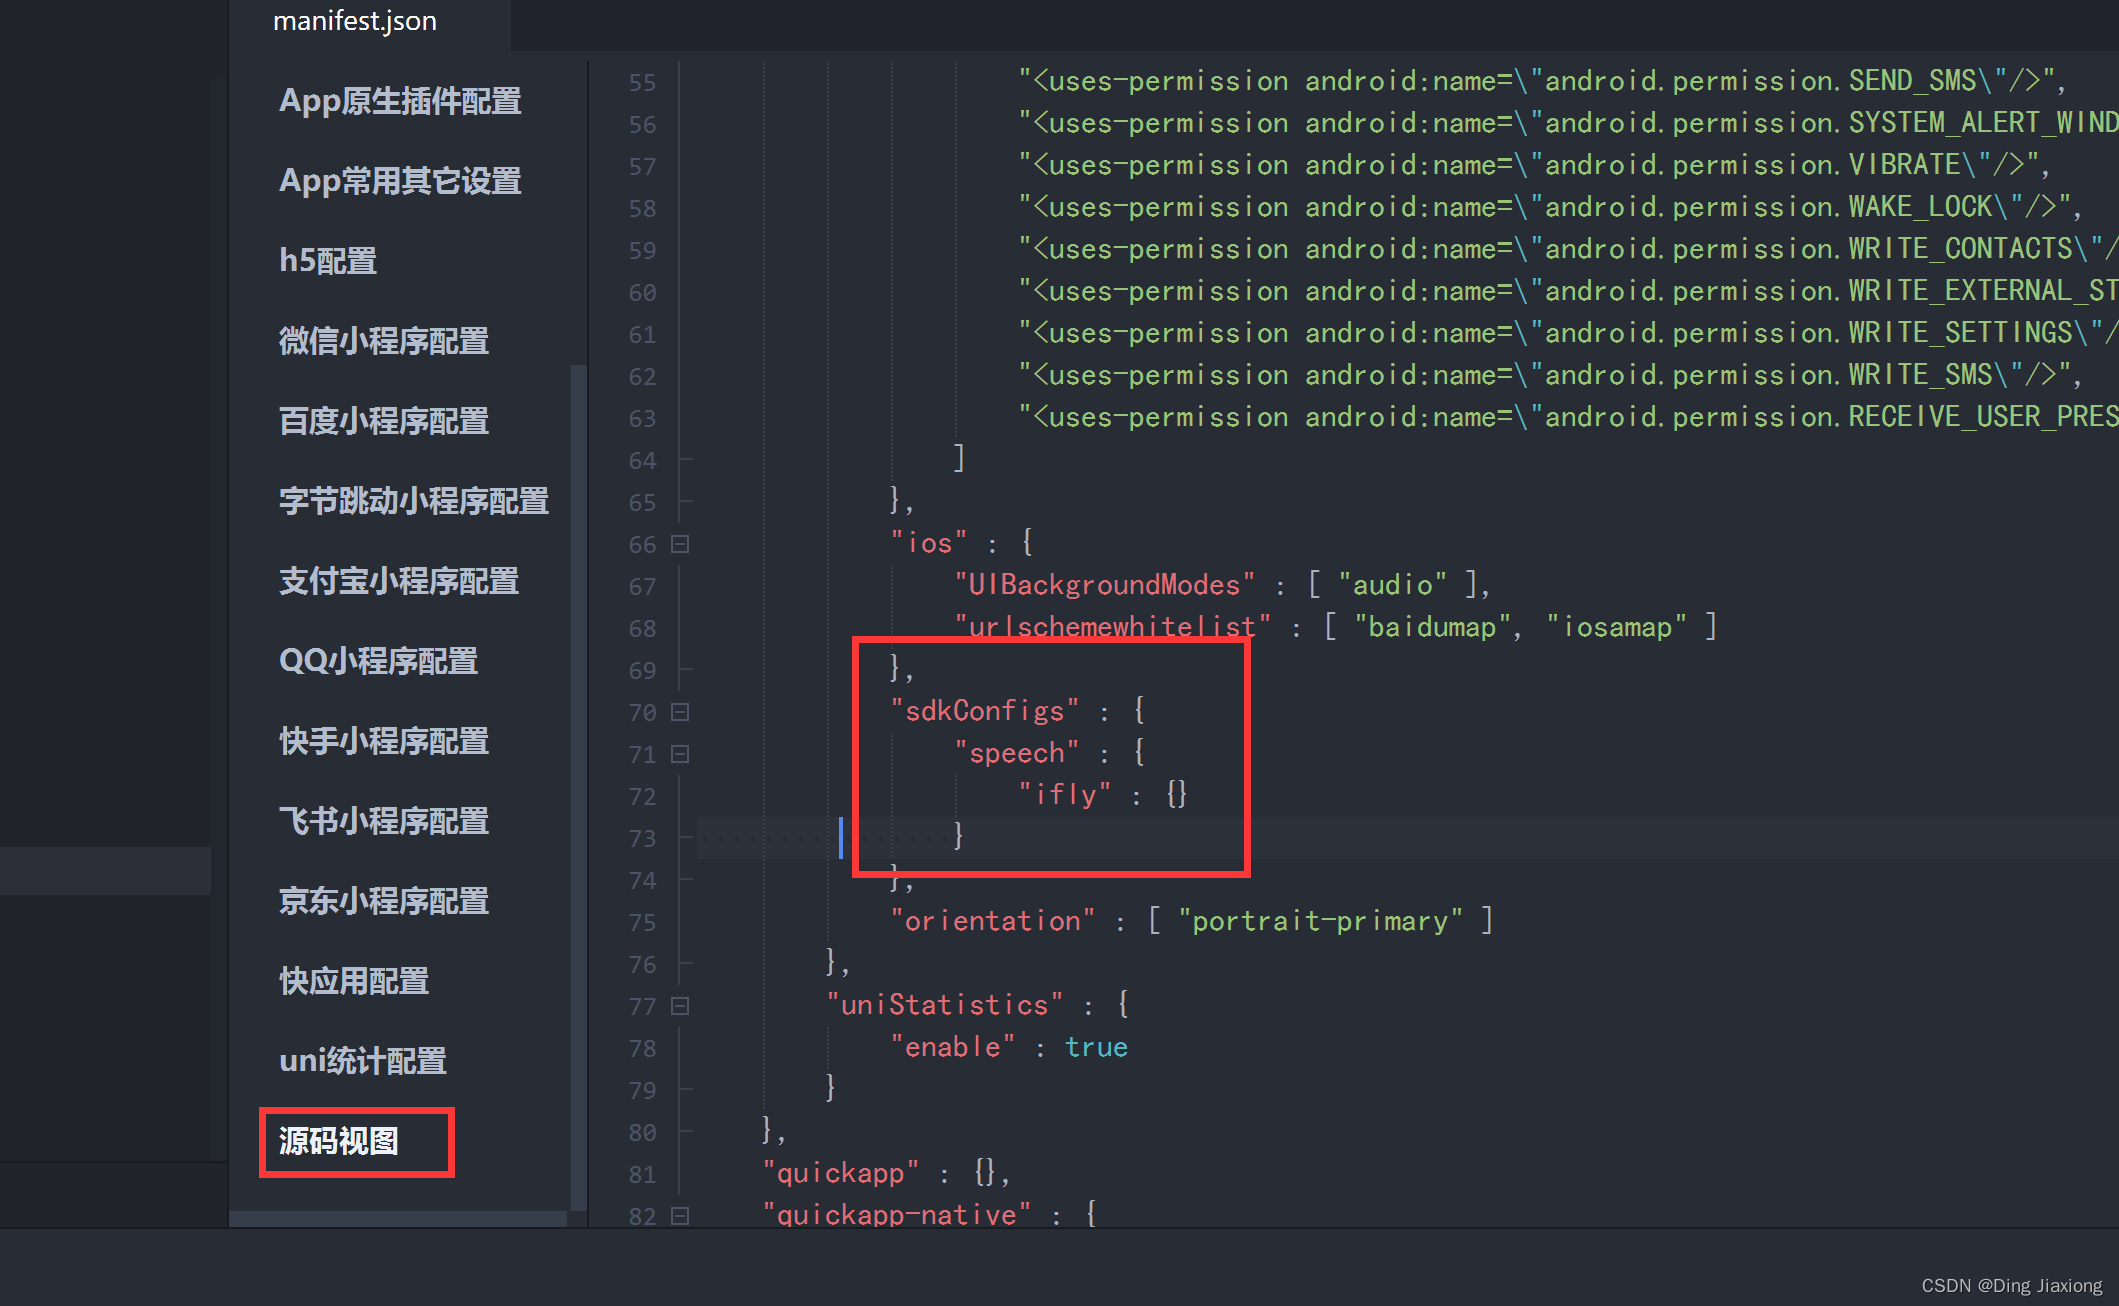Open 微信小程序配置 section

tap(384, 341)
